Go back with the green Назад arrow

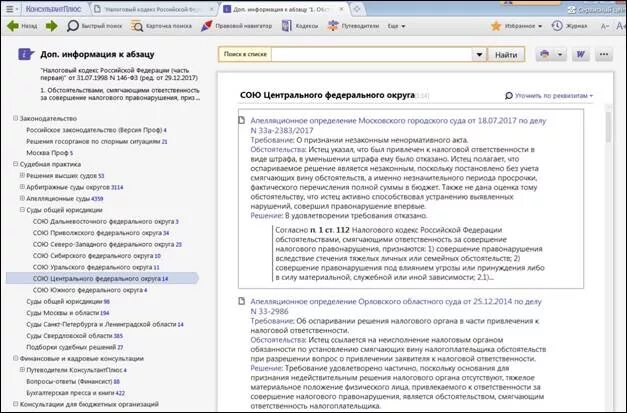point(22,26)
